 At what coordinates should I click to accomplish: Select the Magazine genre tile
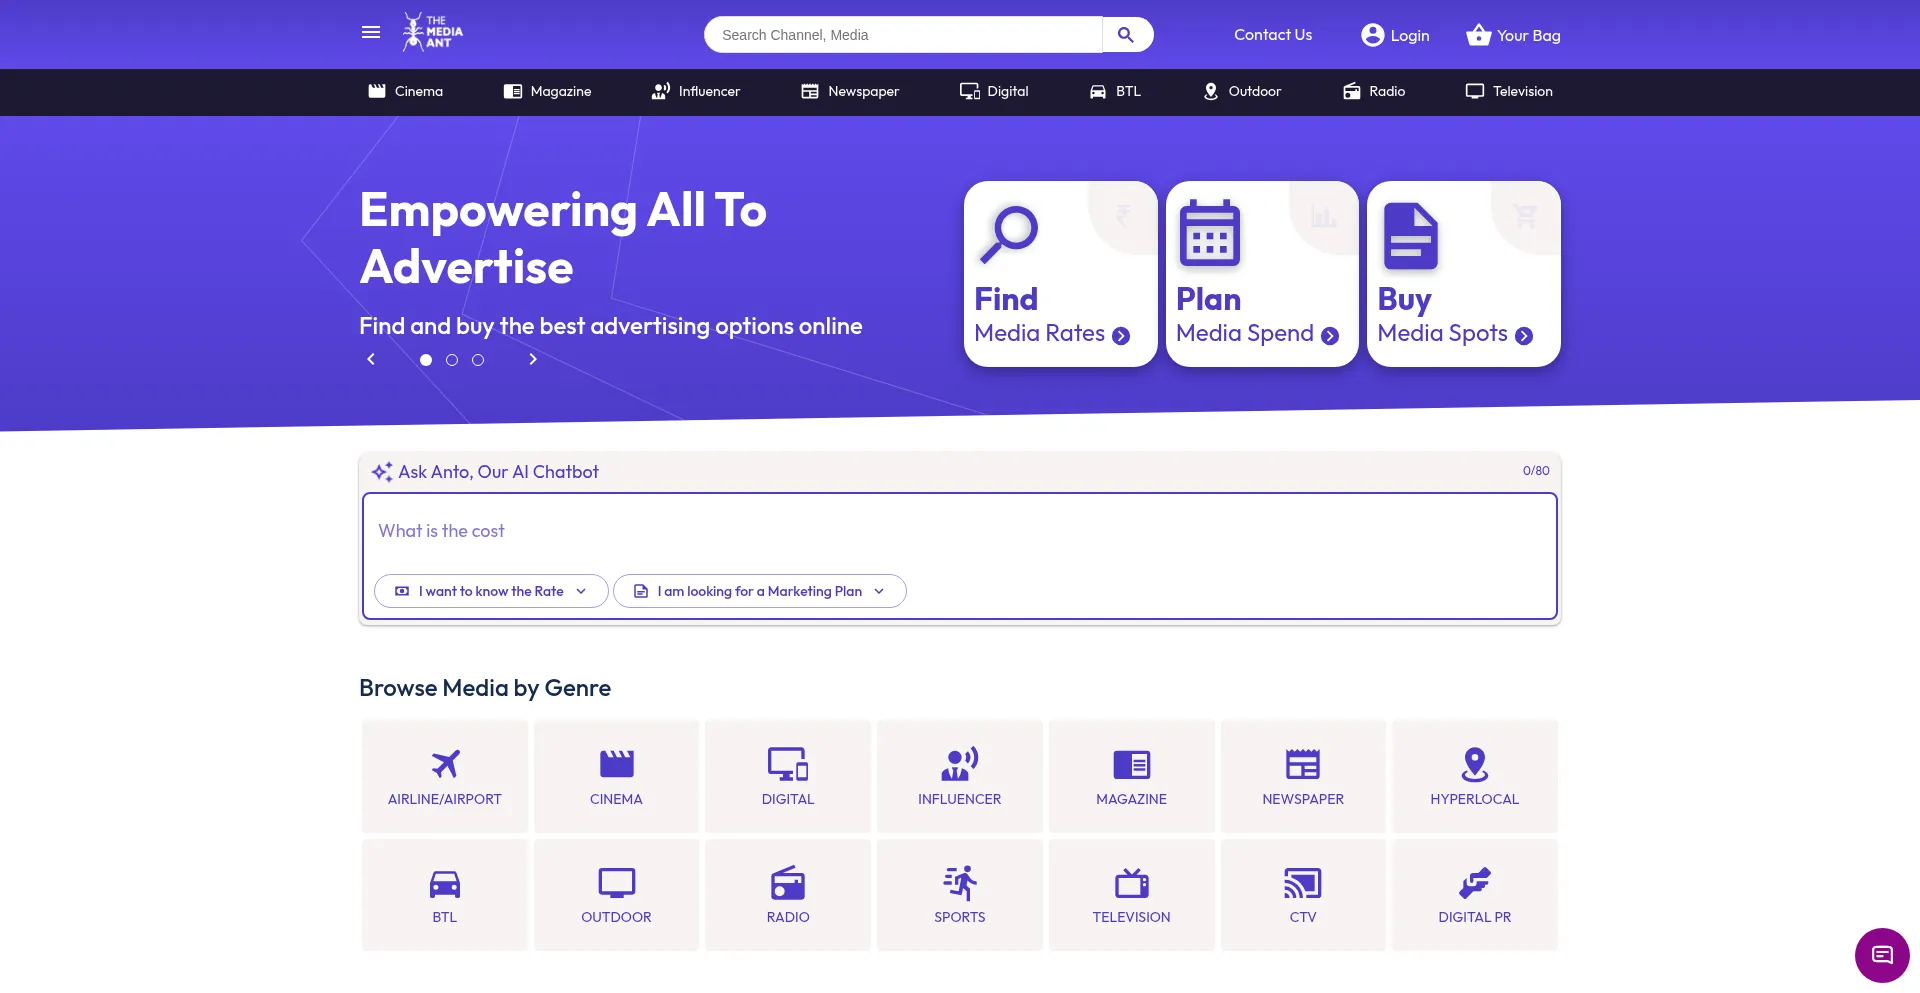point(1131,776)
